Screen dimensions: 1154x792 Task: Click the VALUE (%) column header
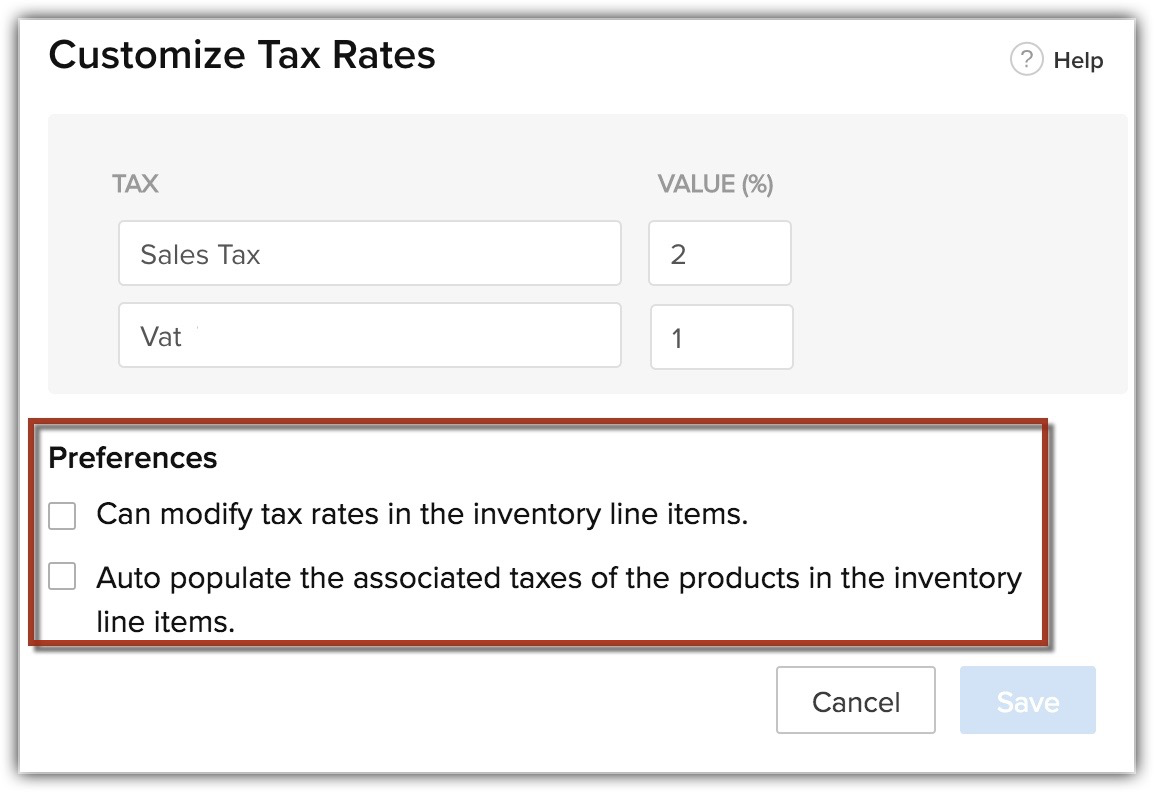(x=714, y=185)
